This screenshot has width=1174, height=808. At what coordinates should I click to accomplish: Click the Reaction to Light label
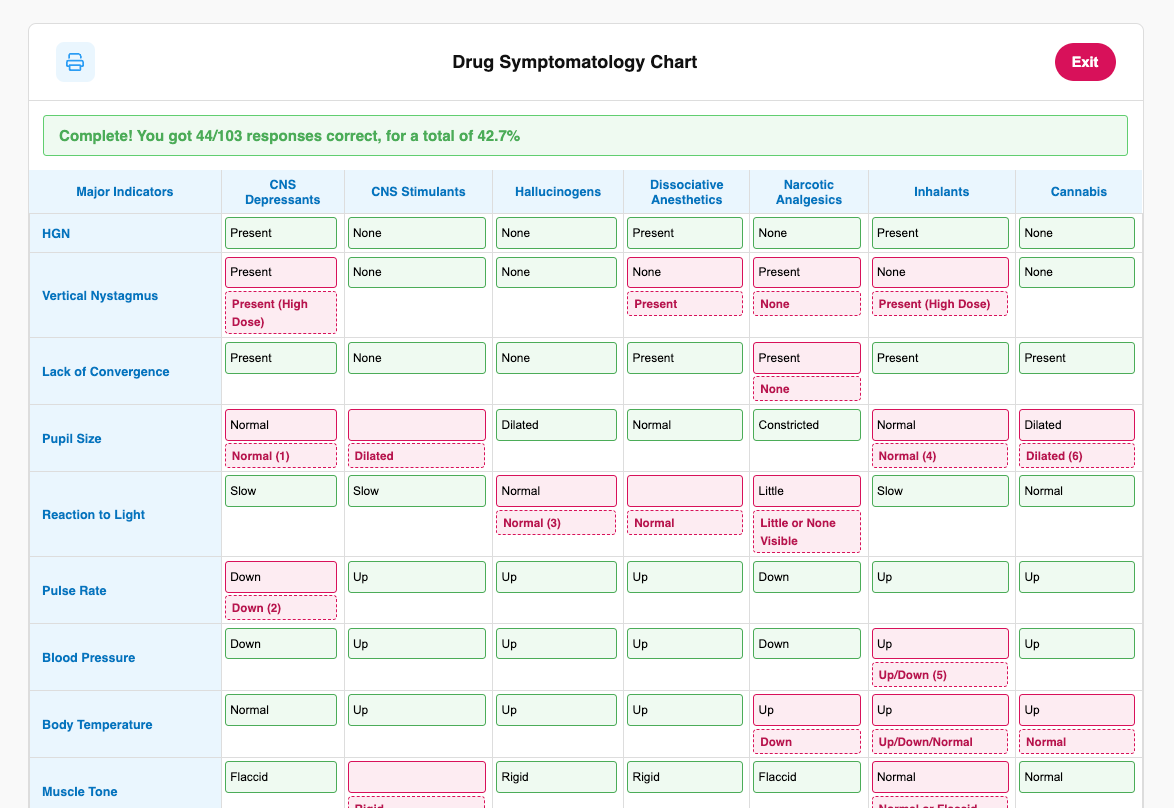(93, 514)
